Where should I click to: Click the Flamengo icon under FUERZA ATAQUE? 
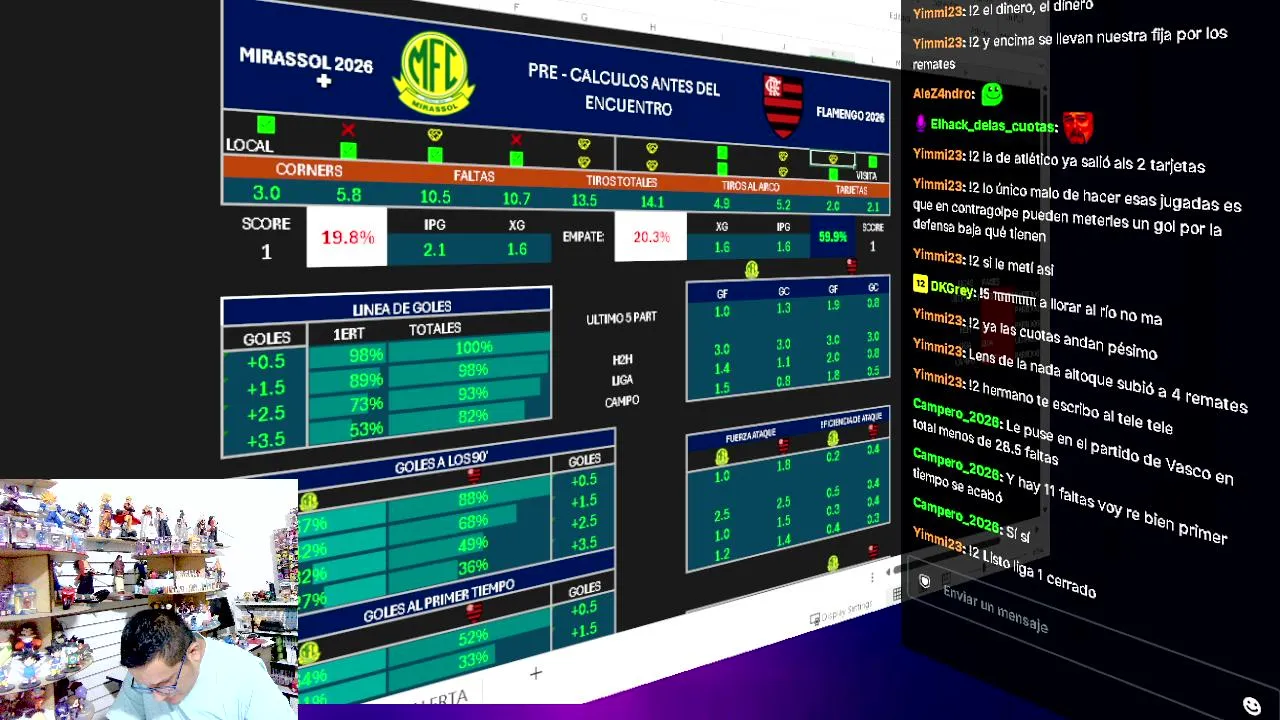(x=784, y=445)
